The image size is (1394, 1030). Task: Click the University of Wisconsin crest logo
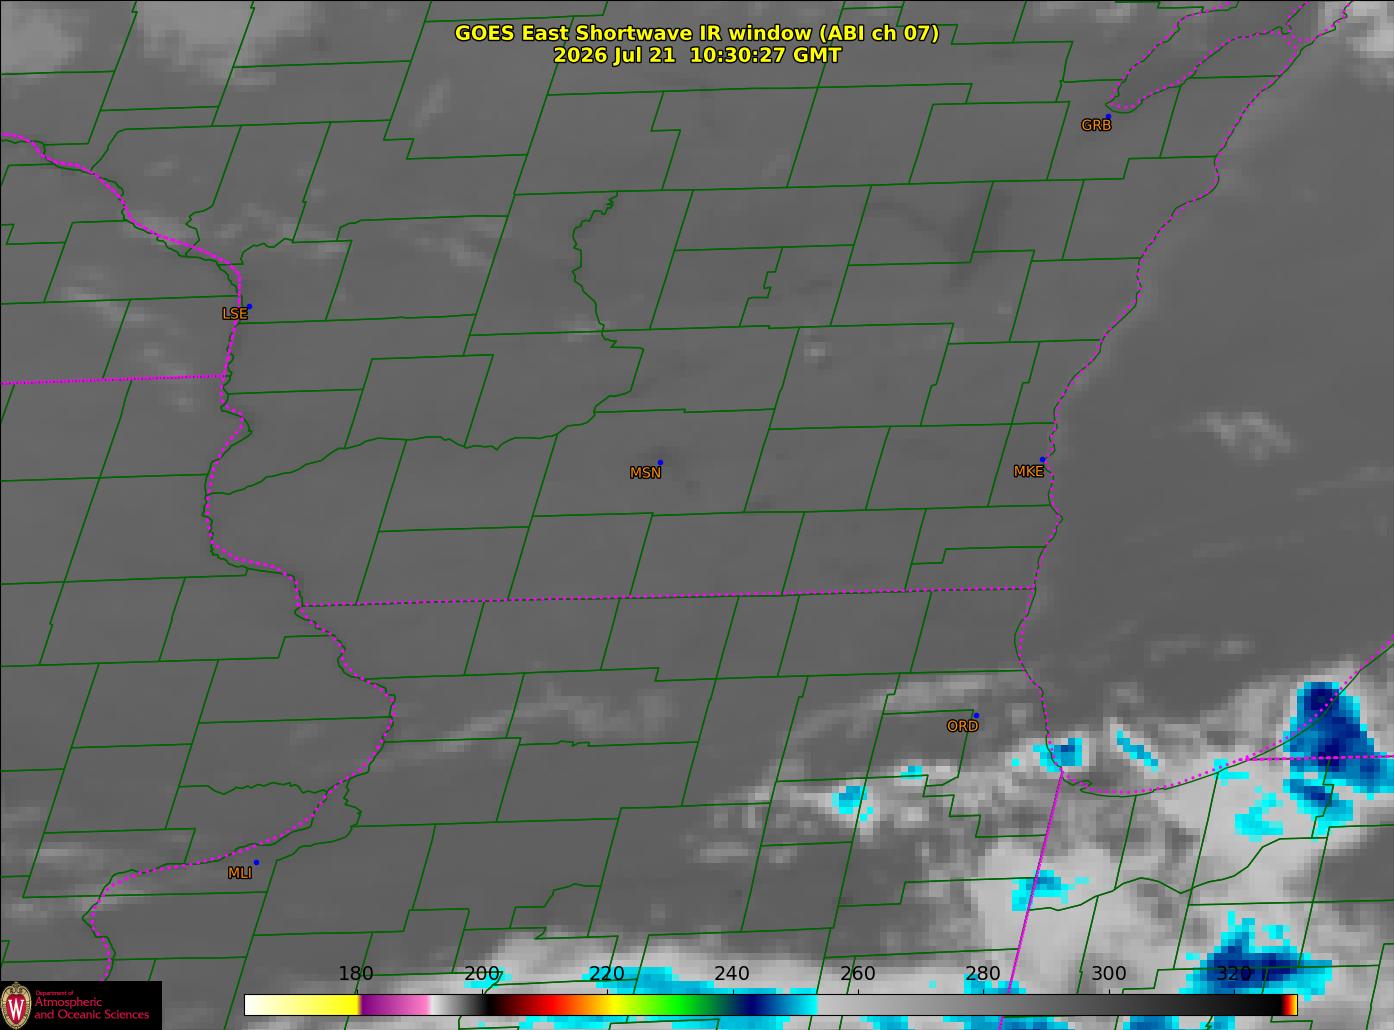pos(16,1003)
